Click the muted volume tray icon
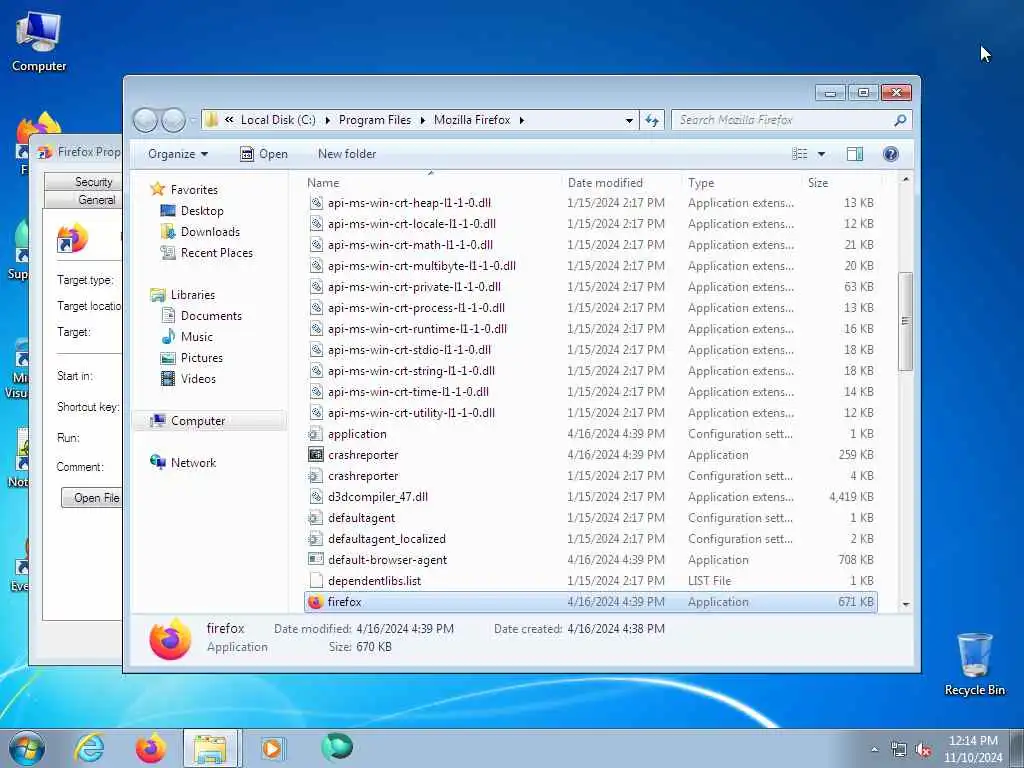Image resolution: width=1024 pixels, height=768 pixels. pyautogui.click(x=923, y=750)
